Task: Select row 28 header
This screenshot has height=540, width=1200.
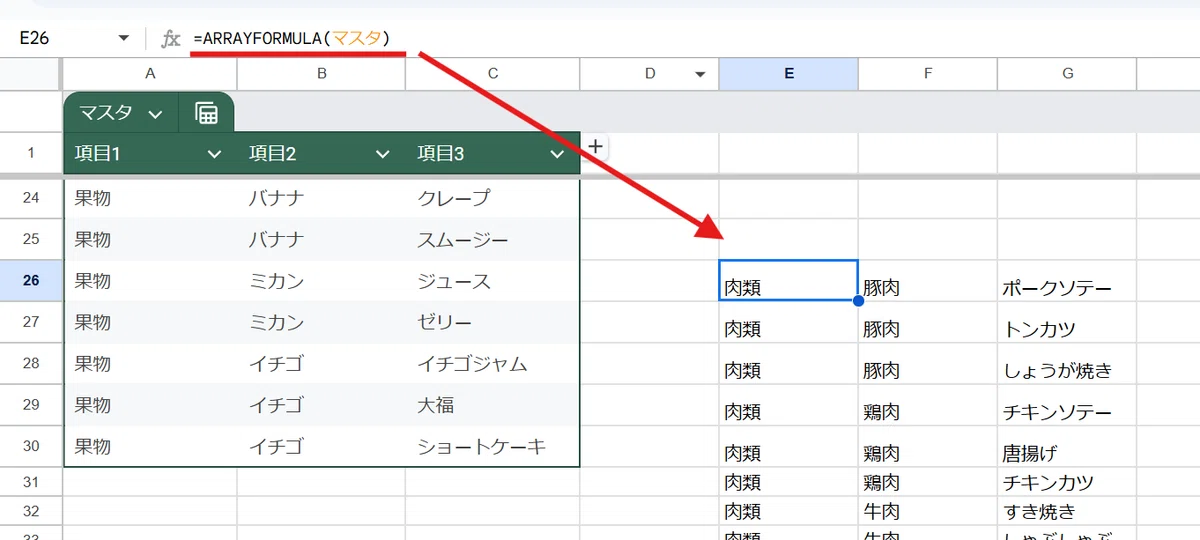Action: tap(31, 364)
